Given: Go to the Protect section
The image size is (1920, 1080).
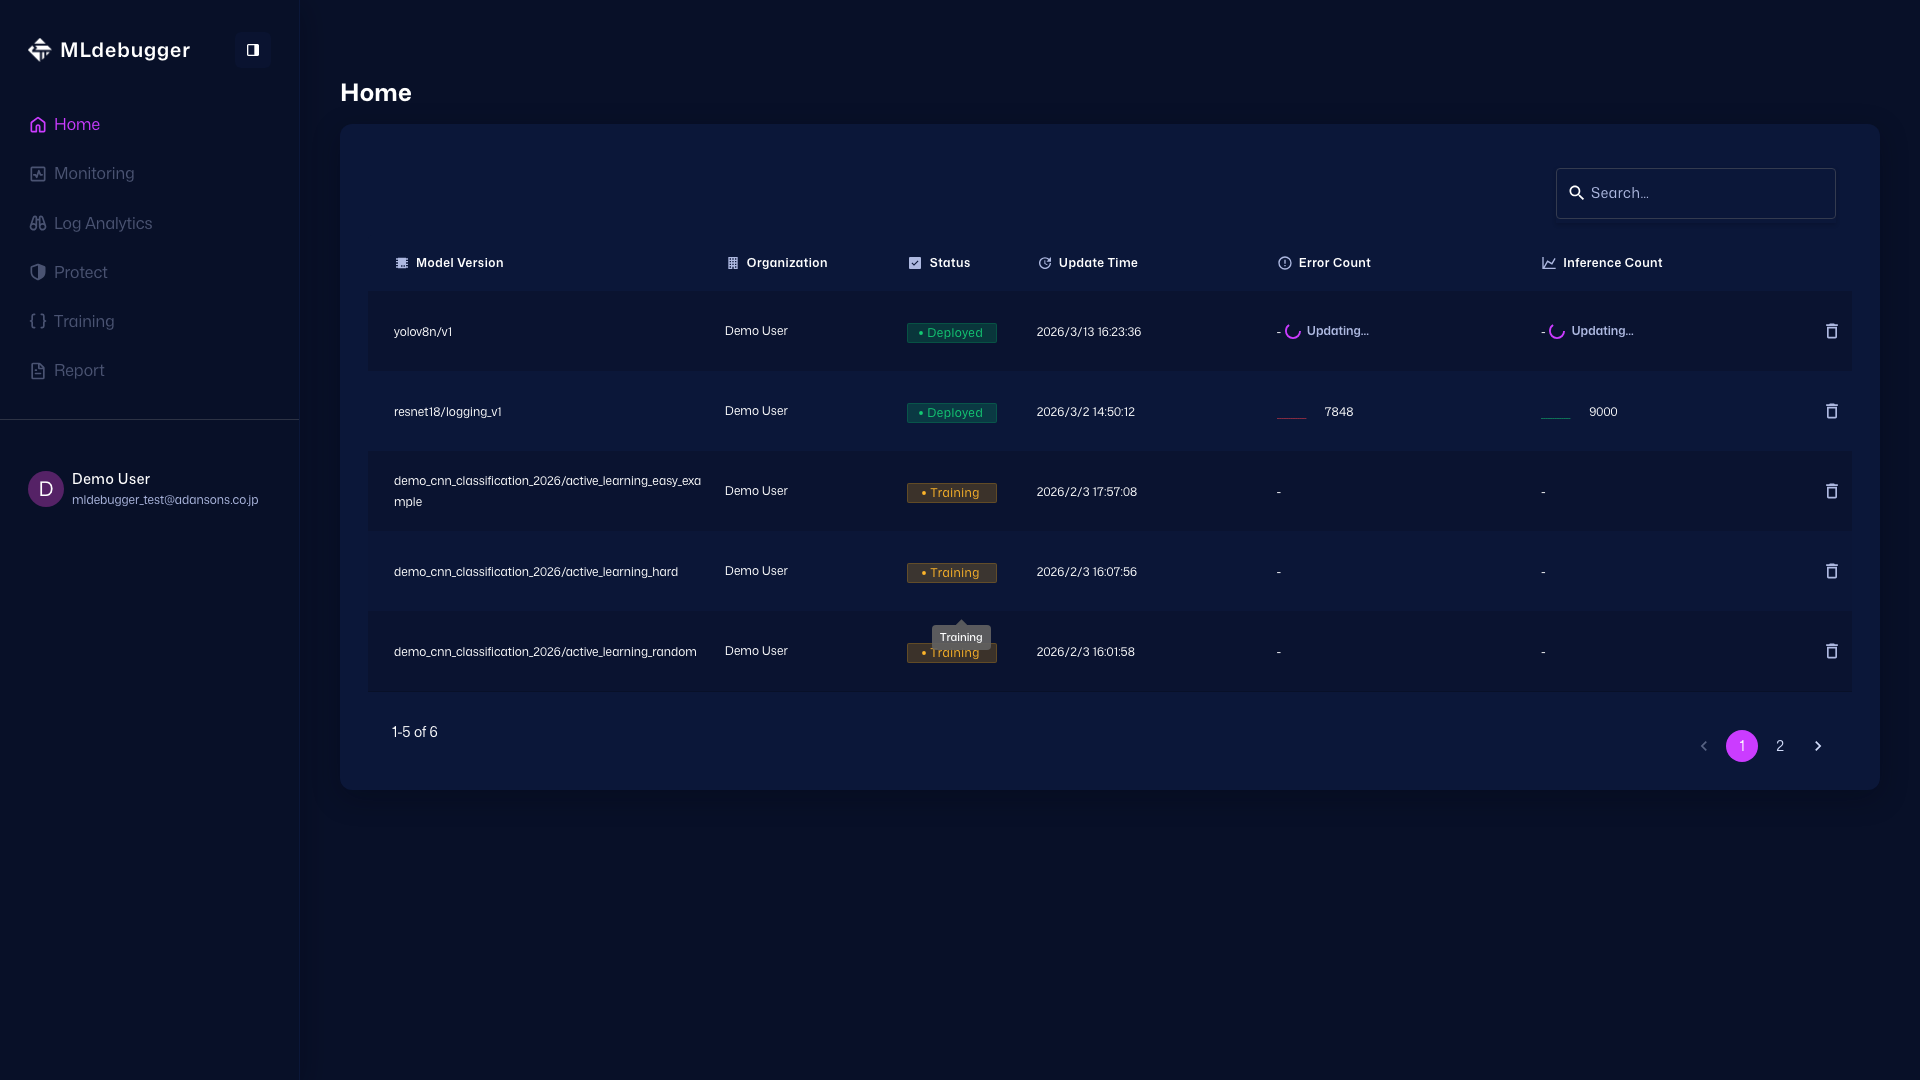Looking at the screenshot, I should point(80,272).
